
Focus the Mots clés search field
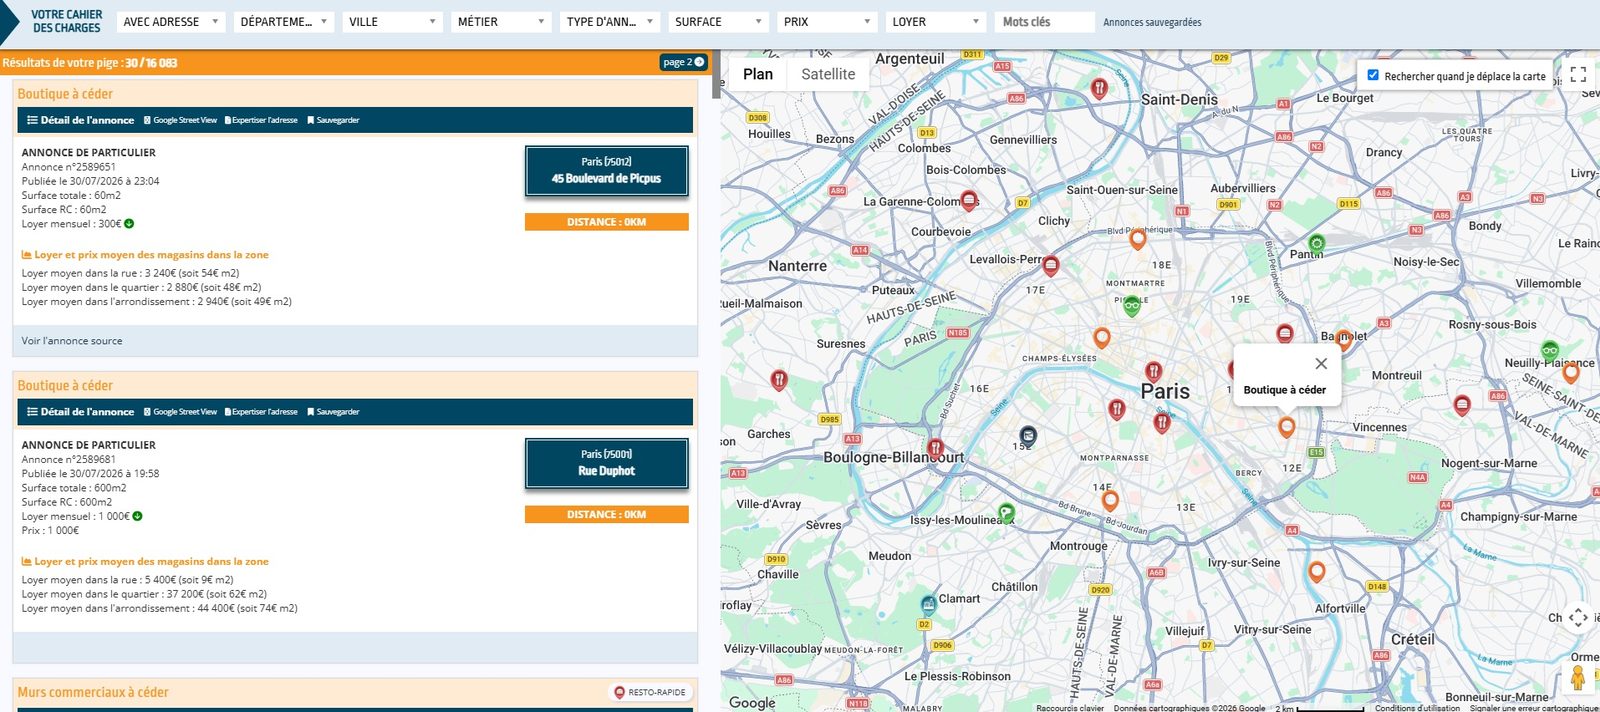click(x=1044, y=21)
